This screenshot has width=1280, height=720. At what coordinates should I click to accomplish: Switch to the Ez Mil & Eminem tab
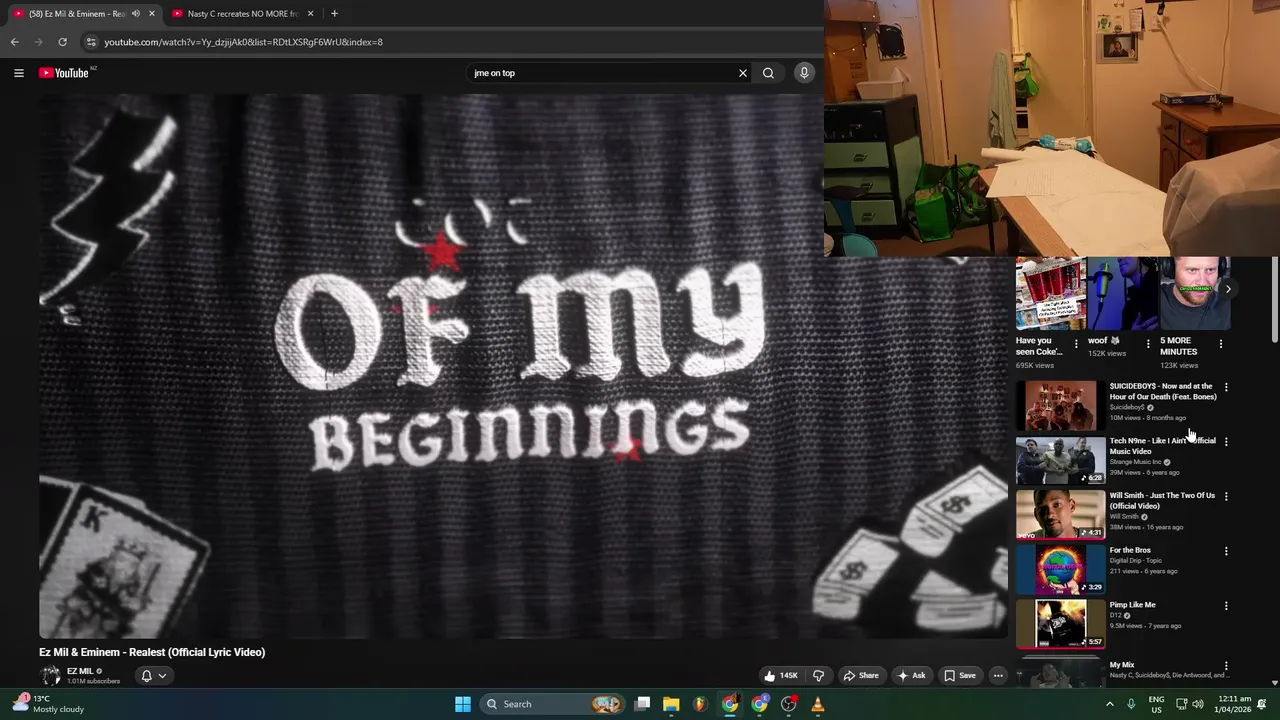[76, 14]
